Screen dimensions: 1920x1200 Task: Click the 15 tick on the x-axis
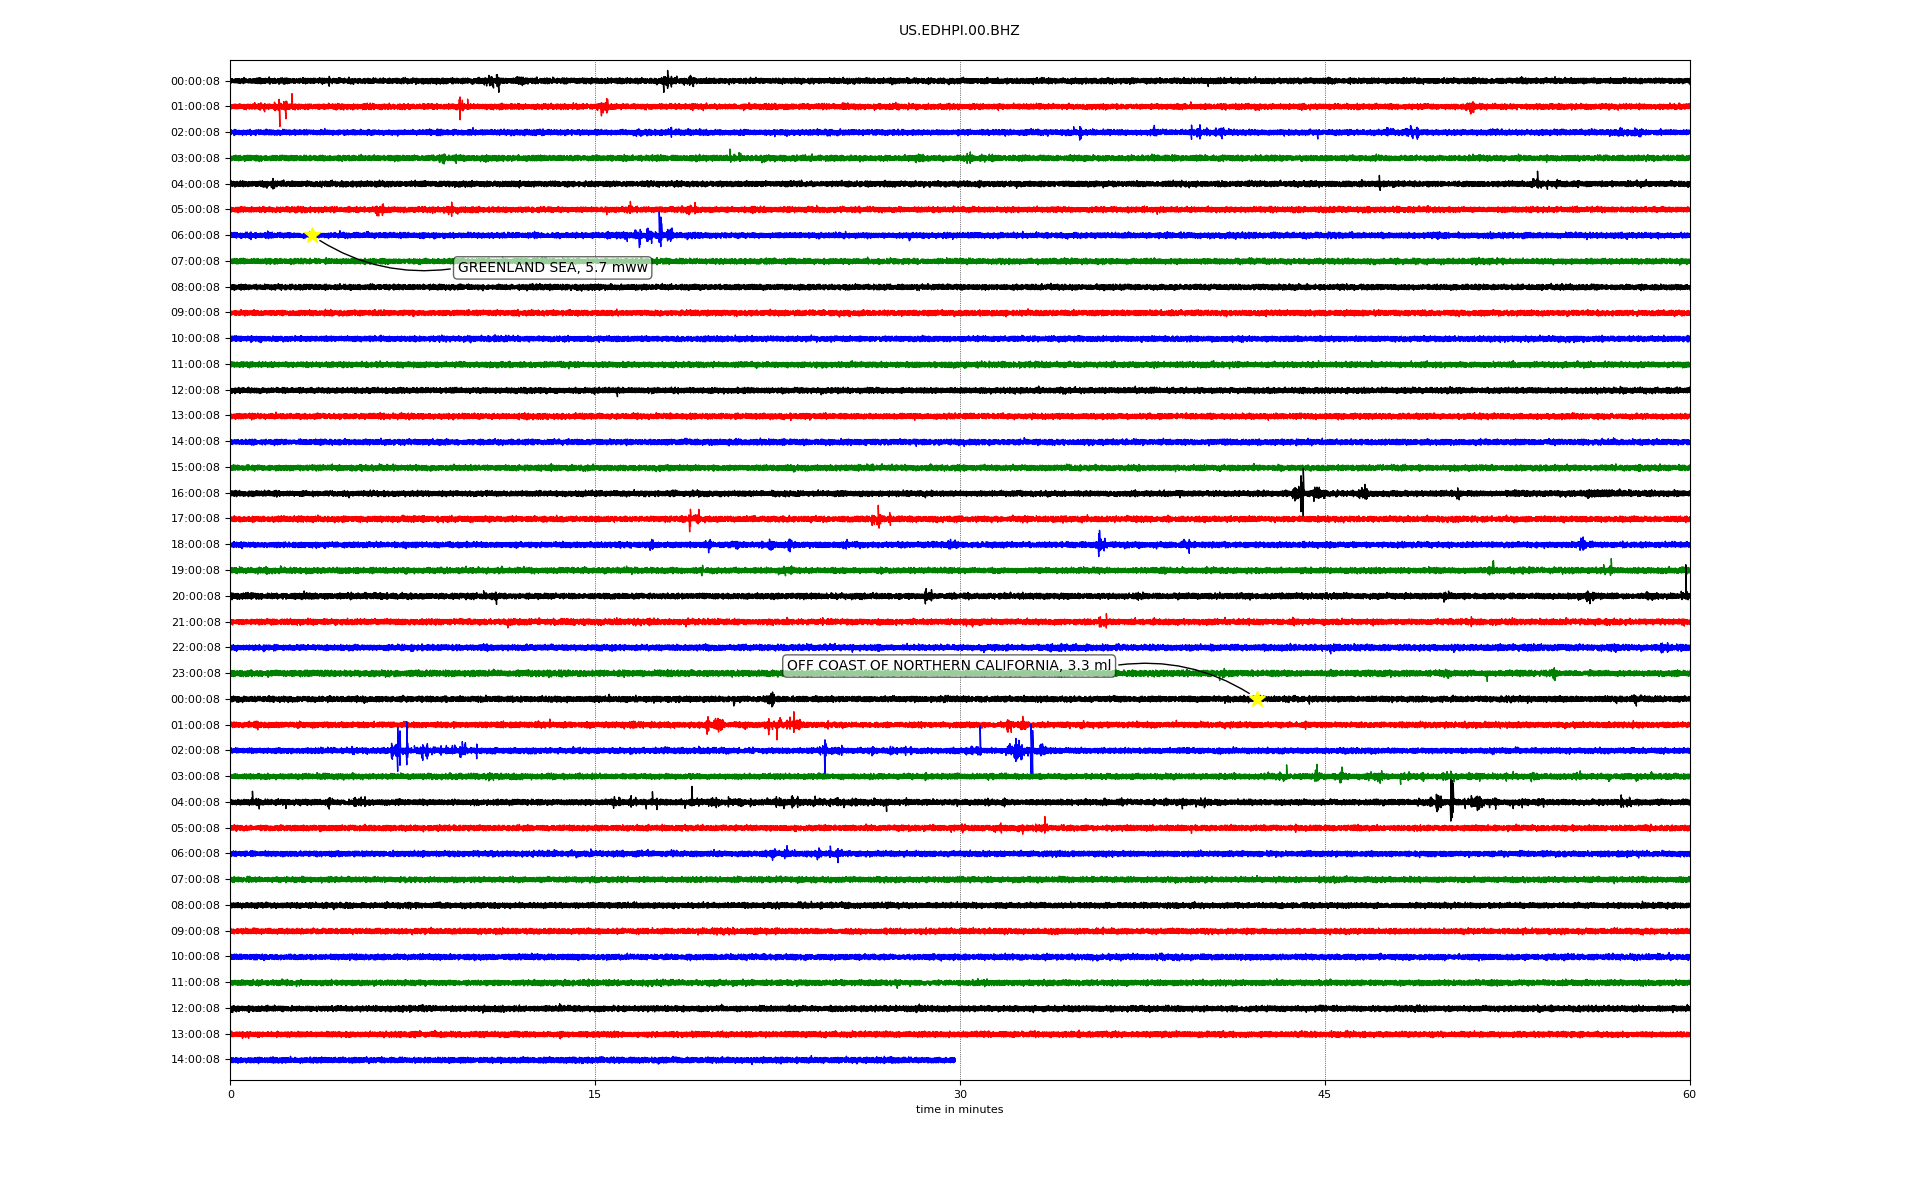[x=595, y=1094]
